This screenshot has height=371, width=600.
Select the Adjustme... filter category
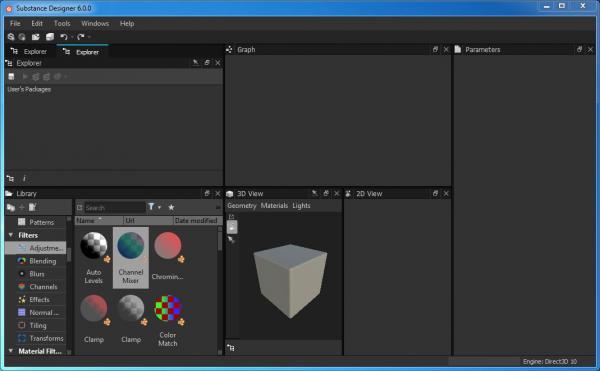click(x=36, y=248)
